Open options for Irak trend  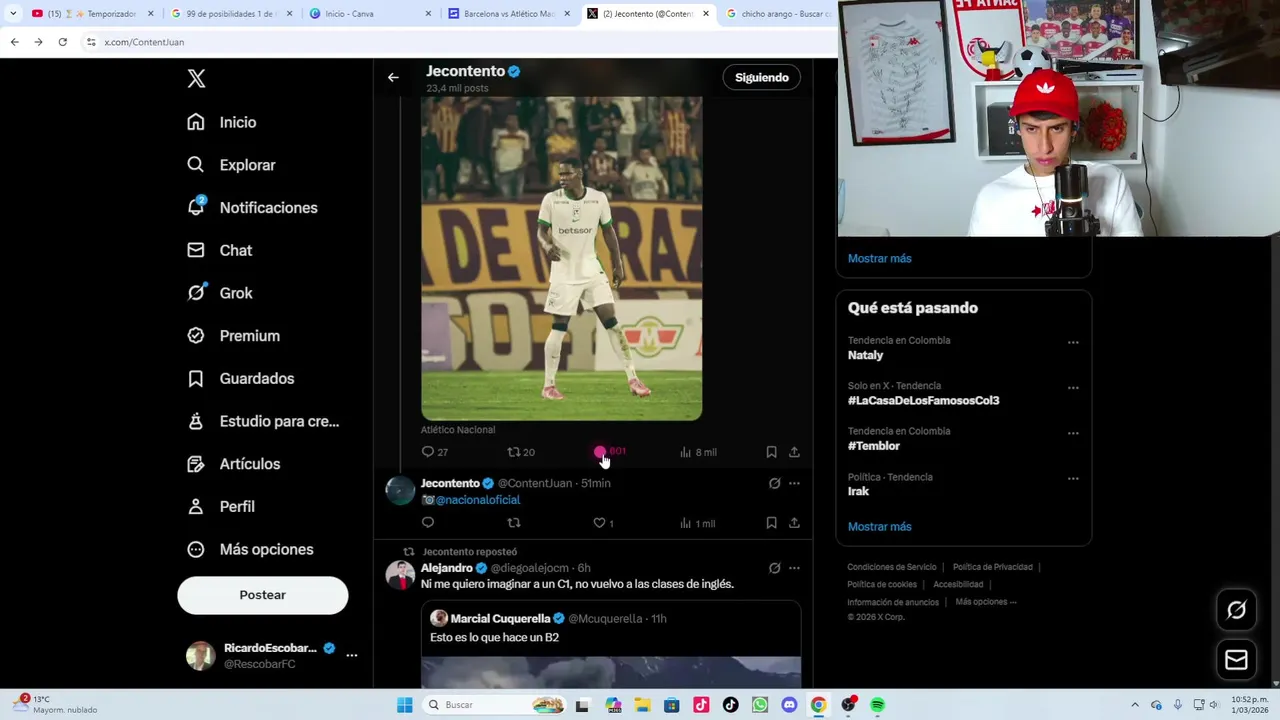1073,479
